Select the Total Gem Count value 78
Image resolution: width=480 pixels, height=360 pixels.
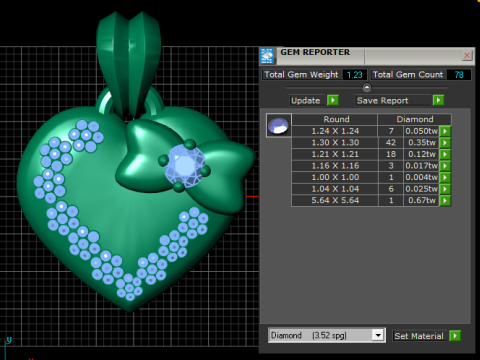coord(459,75)
